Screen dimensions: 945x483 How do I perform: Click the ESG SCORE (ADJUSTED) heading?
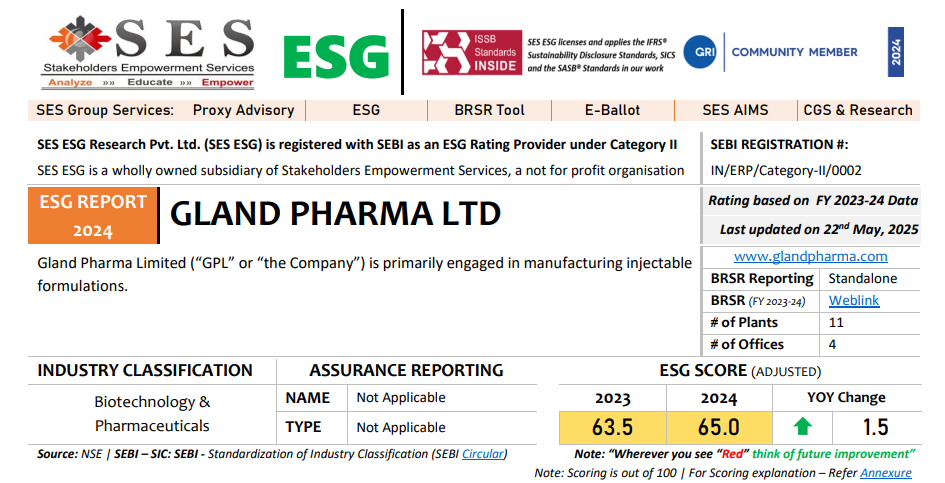click(740, 371)
